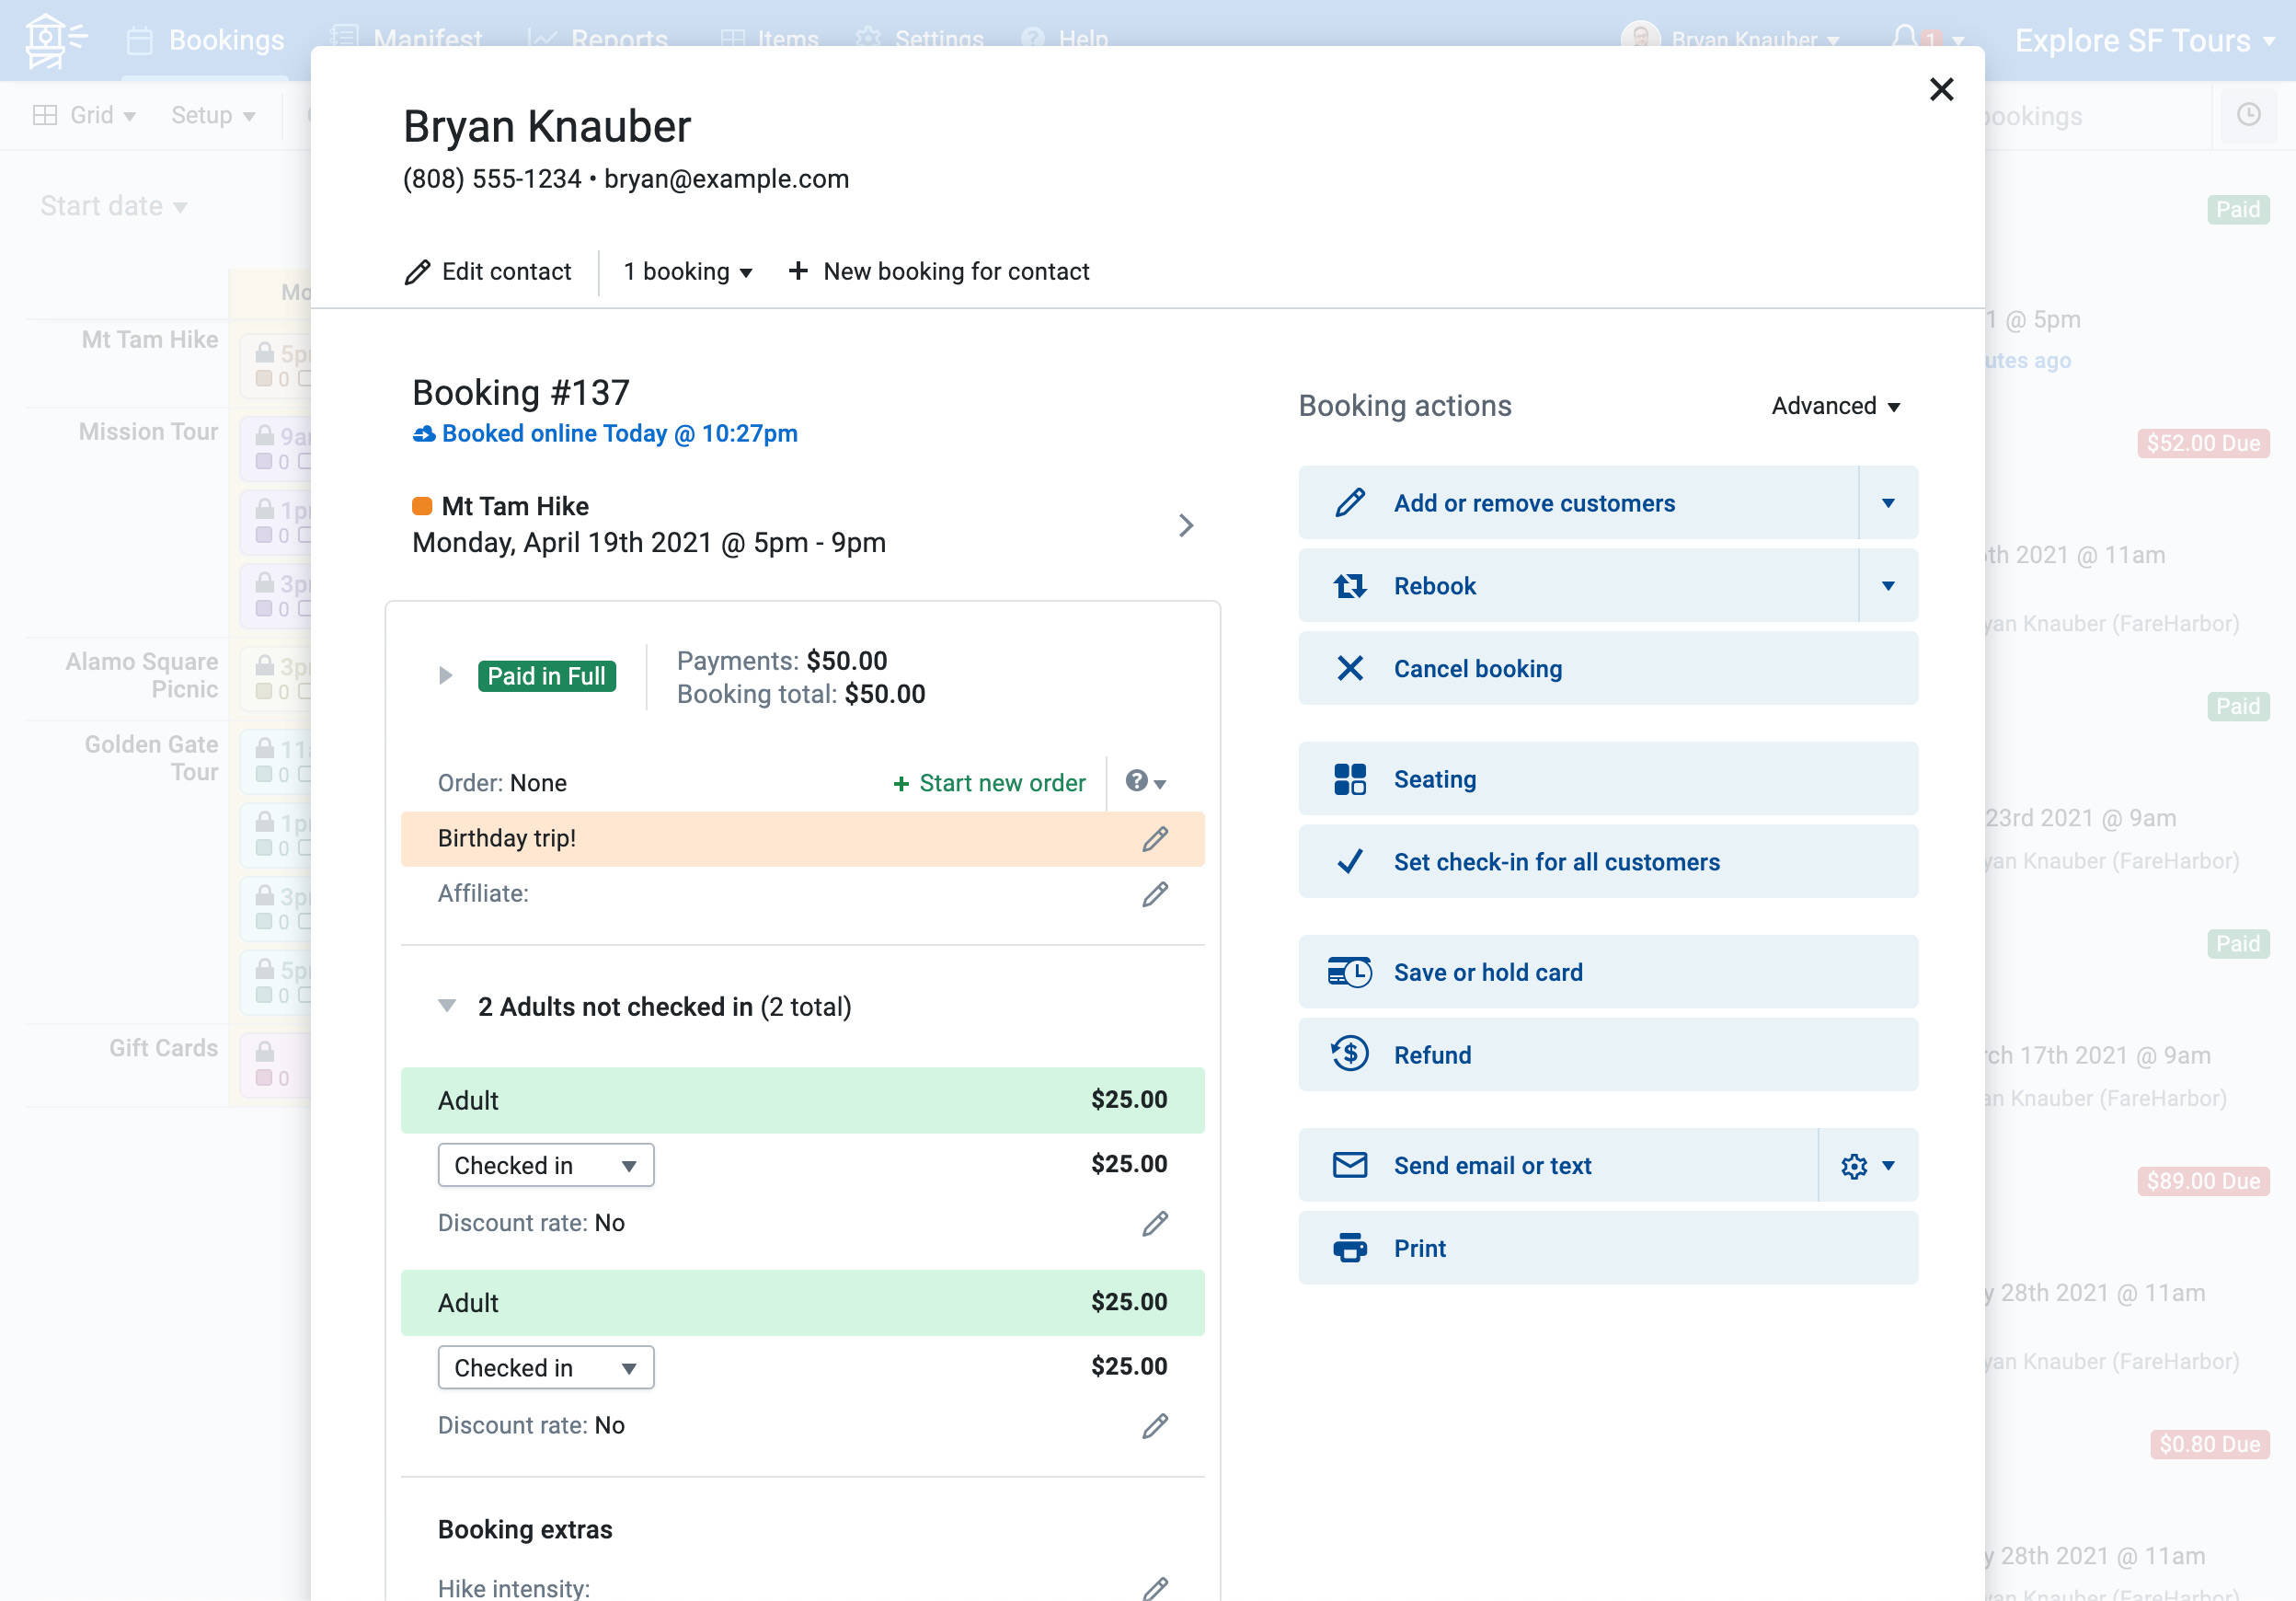Viewport: 2296px width, 1601px height.
Task: Set check-in for all customers
Action: [x=1608, y=862]
